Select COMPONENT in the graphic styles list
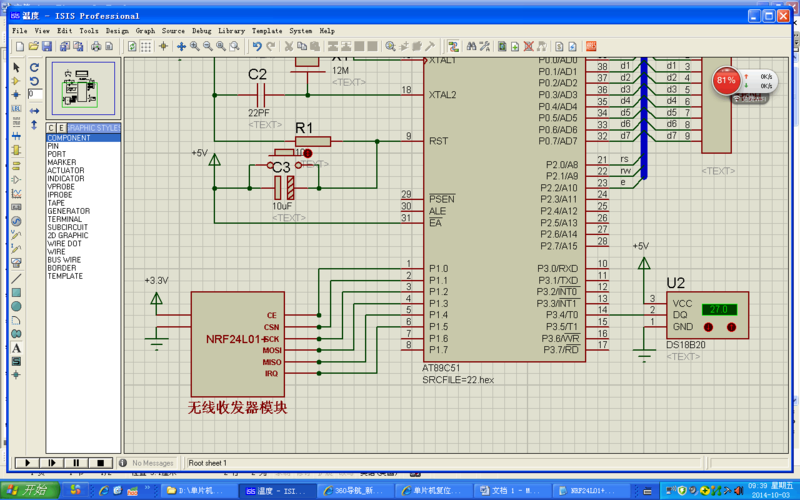 tap(84, 138)
